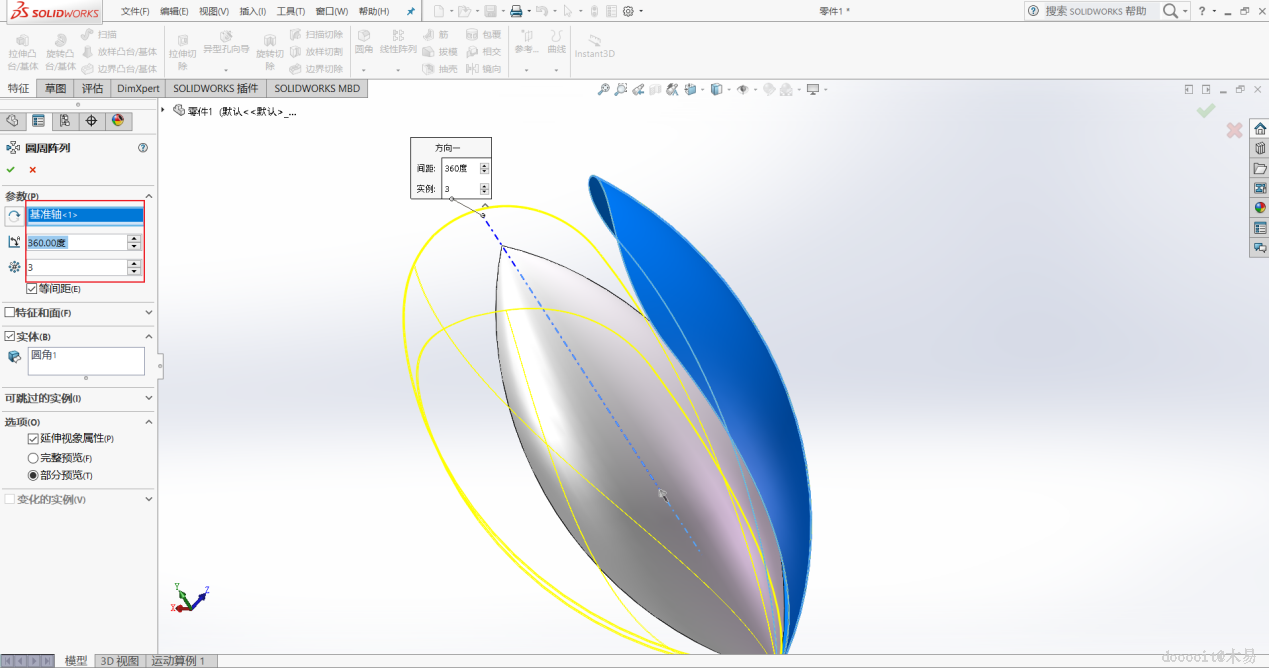Open SOLIDWORKS Resources home icon in task pane
The height and width of the screenshot is (668, 1269).
click(x=1260, y=129)
